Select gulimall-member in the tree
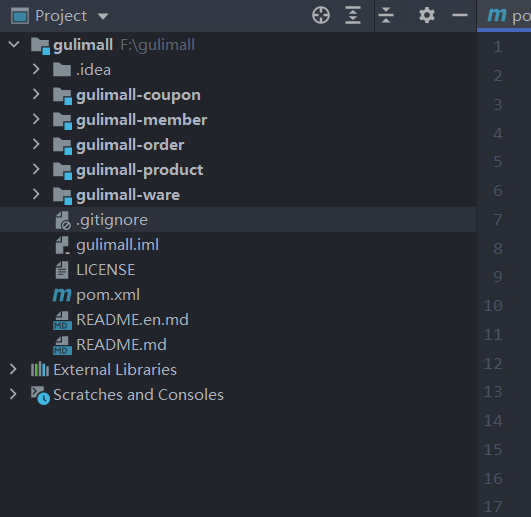 [x=142, y=120]
